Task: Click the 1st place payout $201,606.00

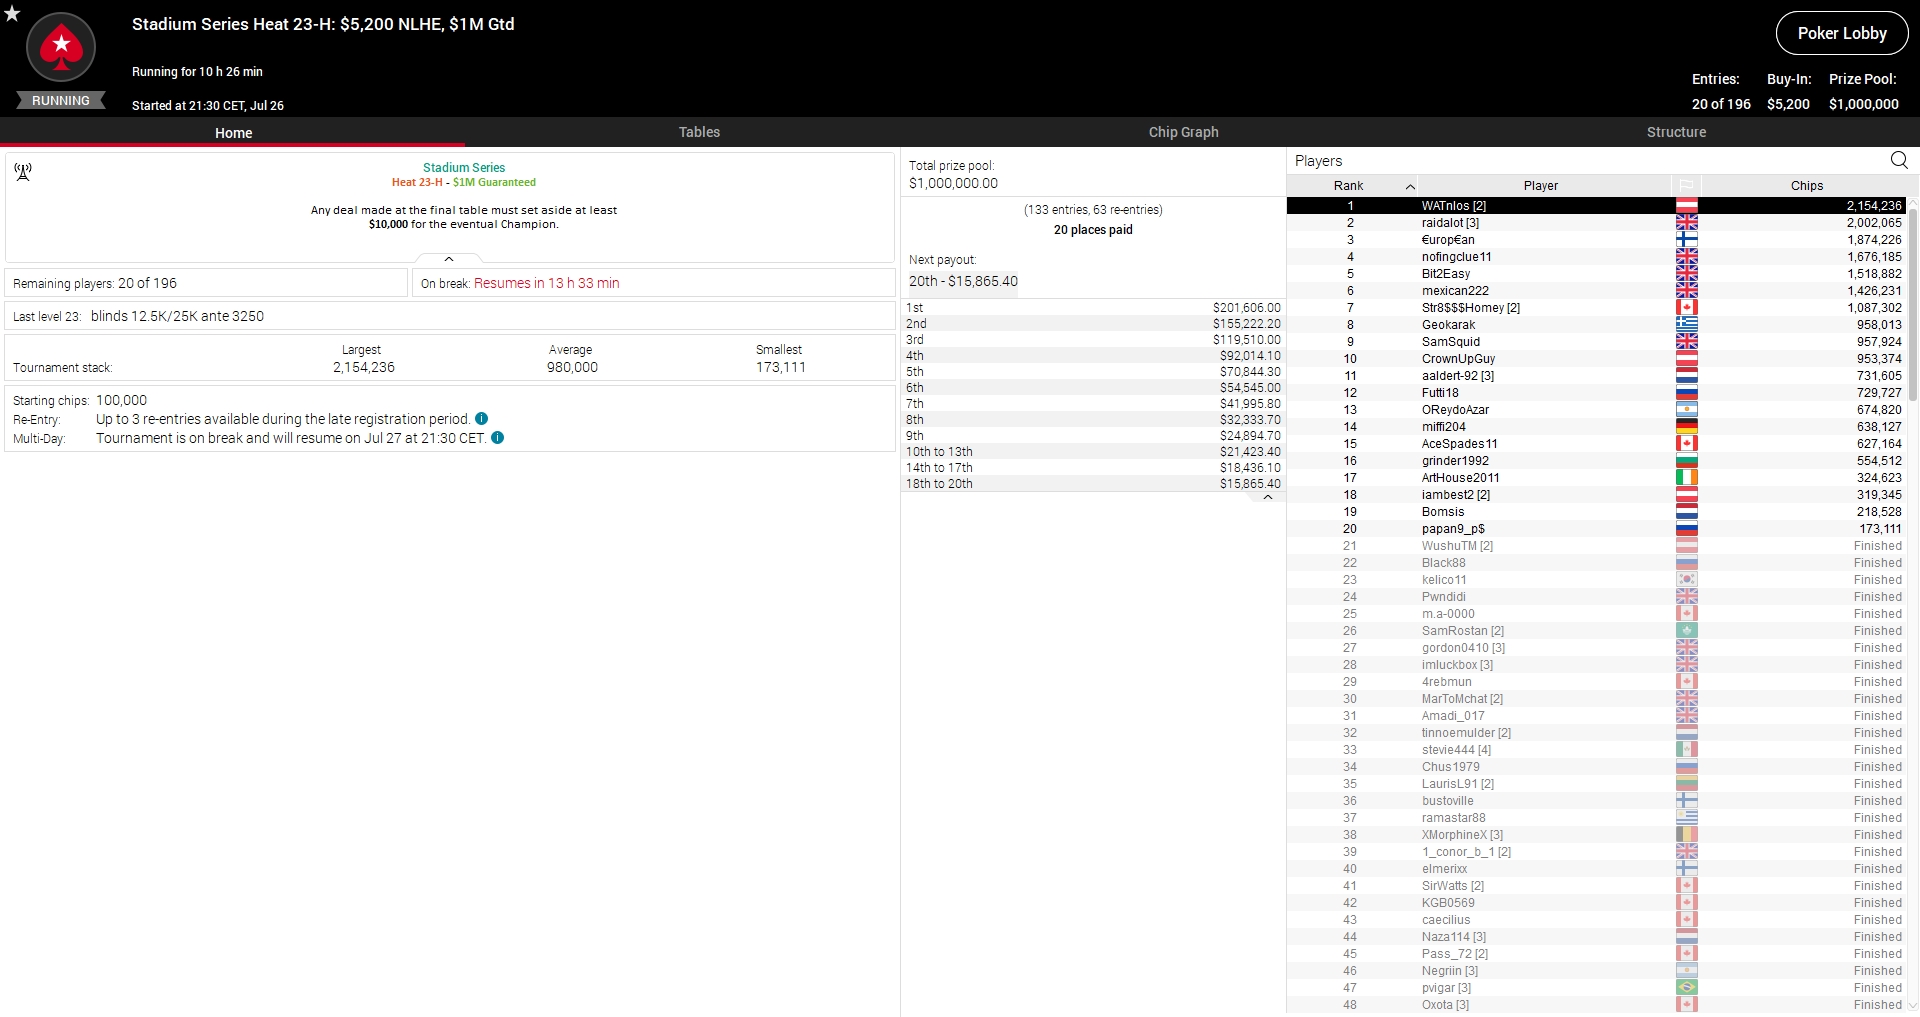Action: point(1246,308)
